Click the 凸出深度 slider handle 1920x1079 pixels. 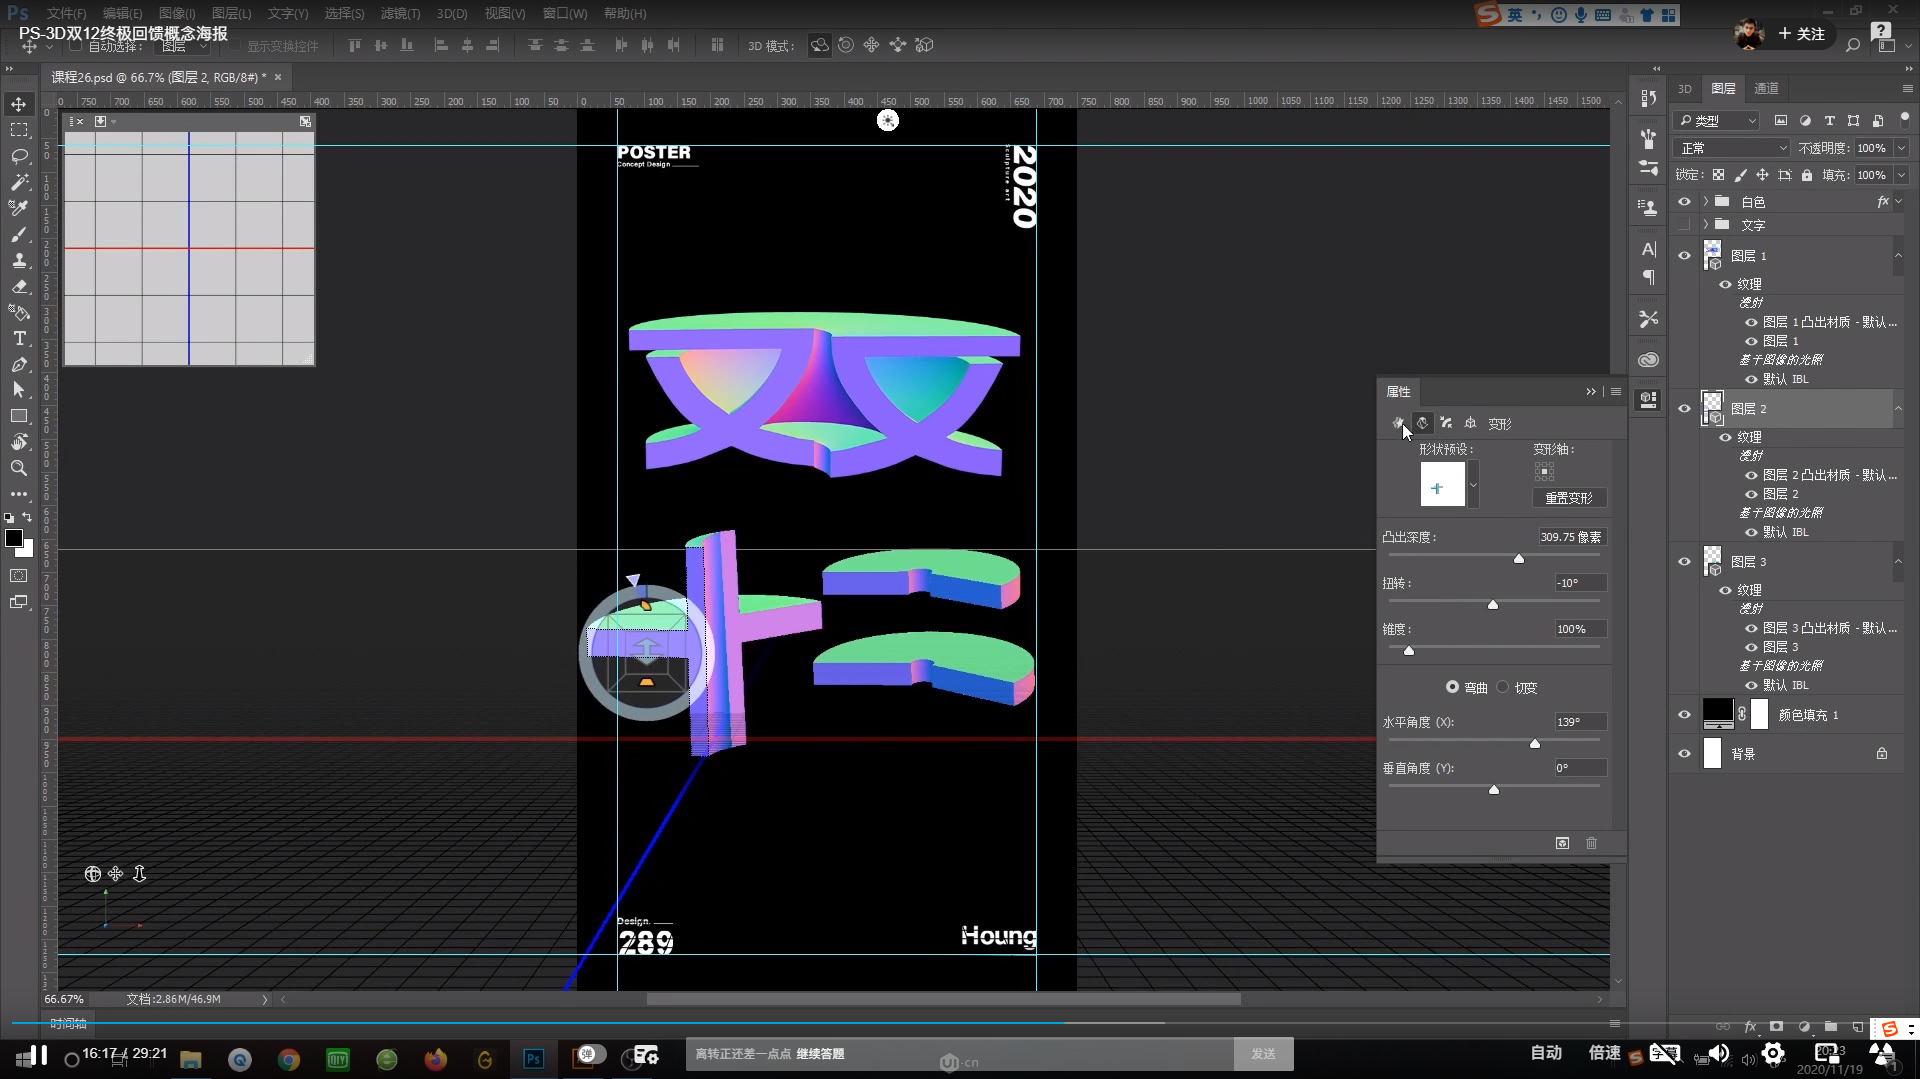1519,558
